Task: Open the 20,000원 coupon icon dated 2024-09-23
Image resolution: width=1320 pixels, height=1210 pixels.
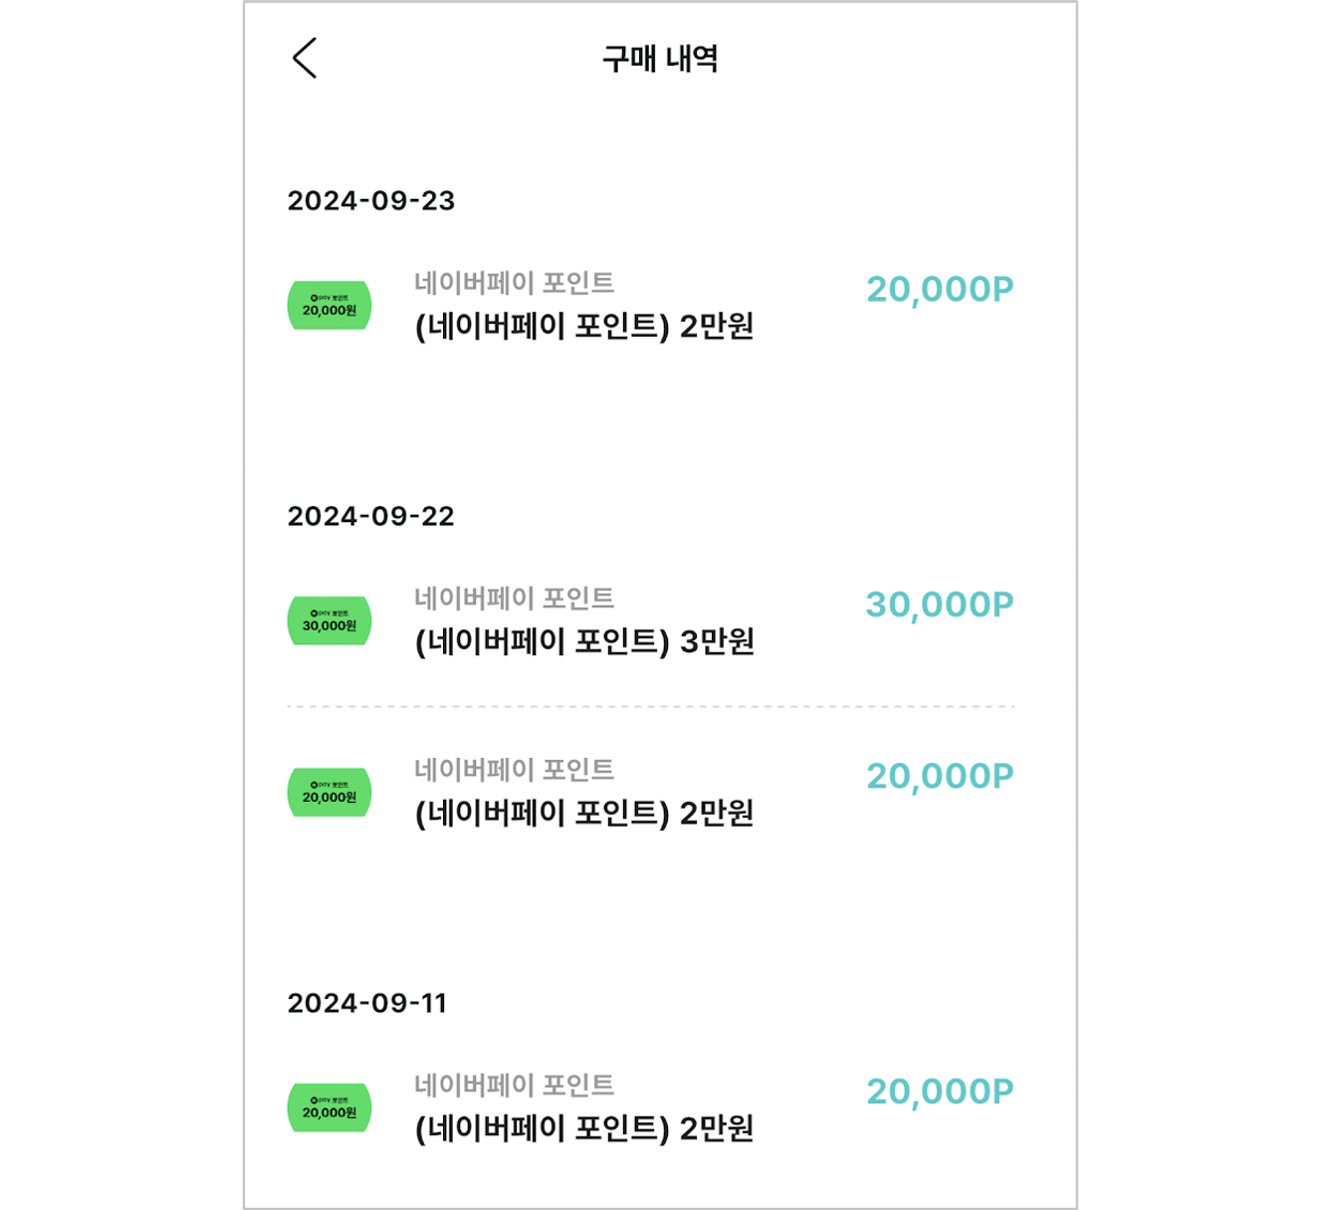Action: tap(329, 305)
